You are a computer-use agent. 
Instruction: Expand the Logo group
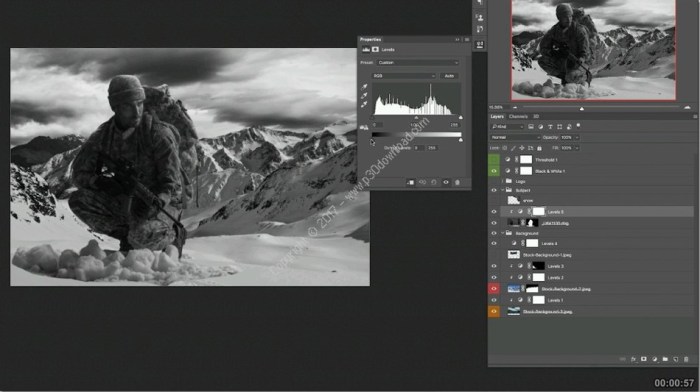click(x=502, y=181)
